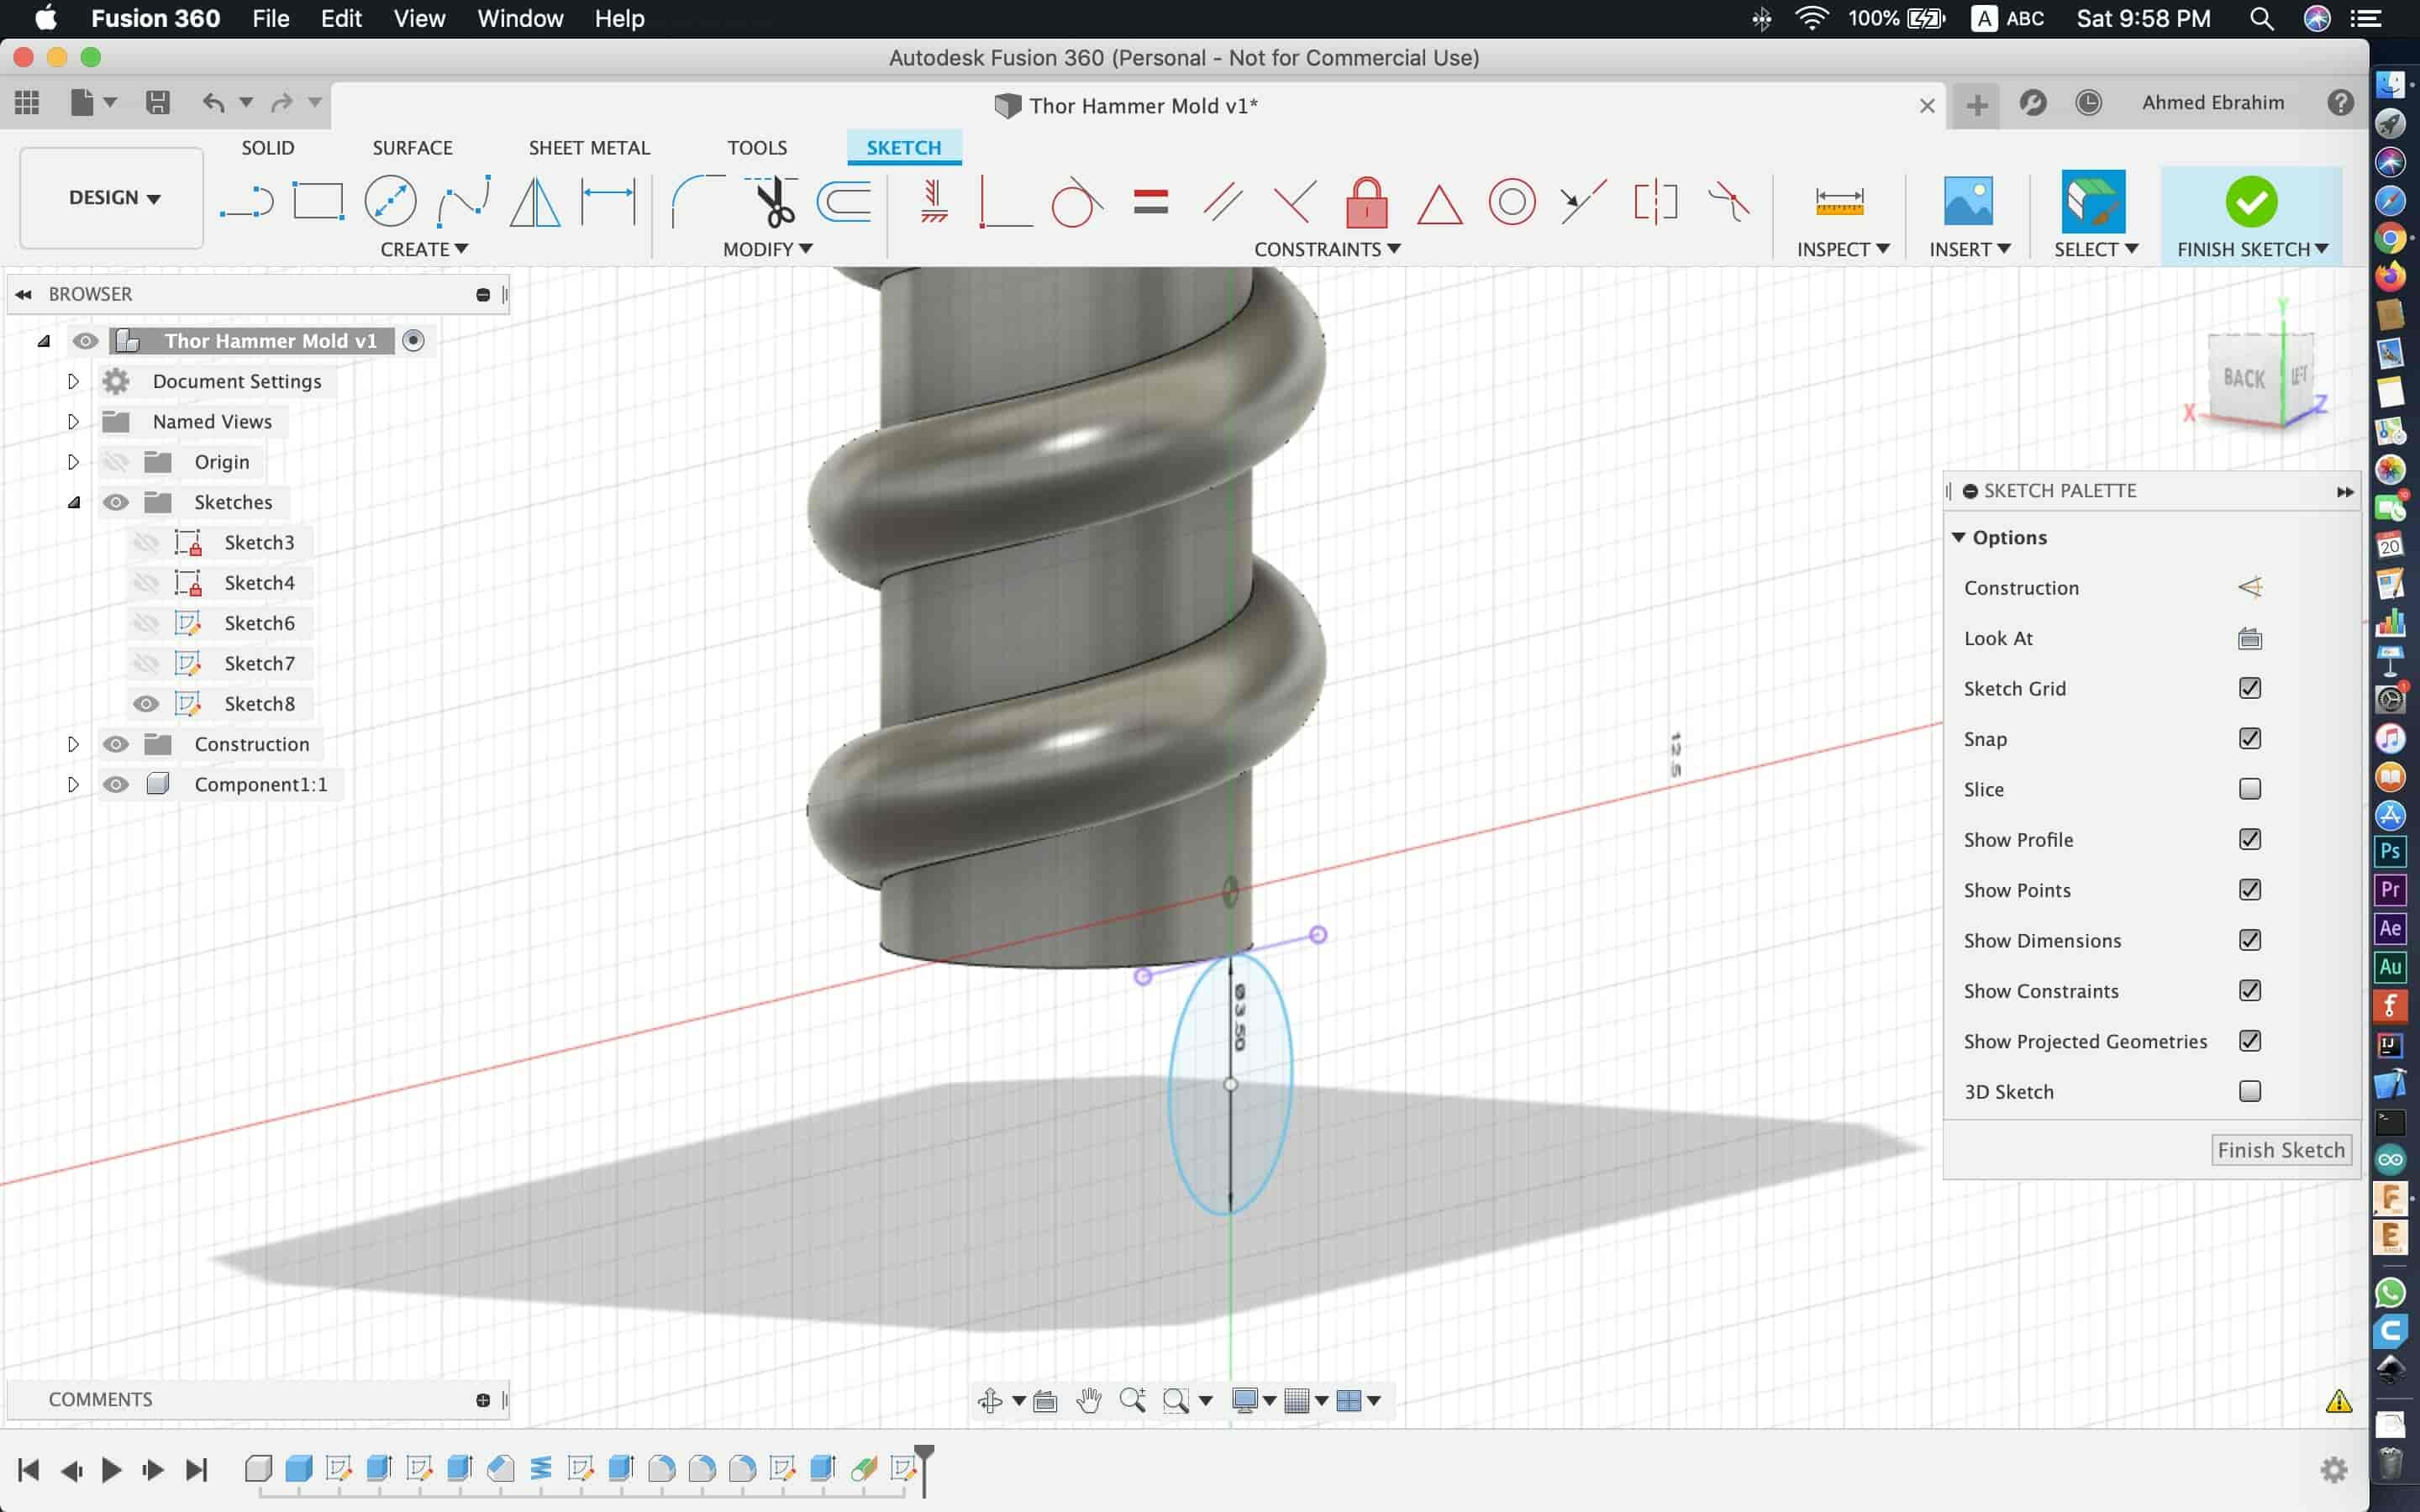Open macOS Spotlight search
The image size is (2420, 1512).
click(x=2261, y=18)
